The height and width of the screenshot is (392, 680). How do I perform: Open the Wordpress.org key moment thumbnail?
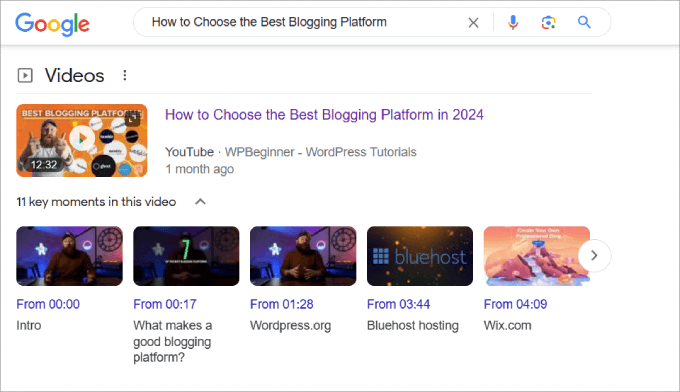(x=303, y=256)
